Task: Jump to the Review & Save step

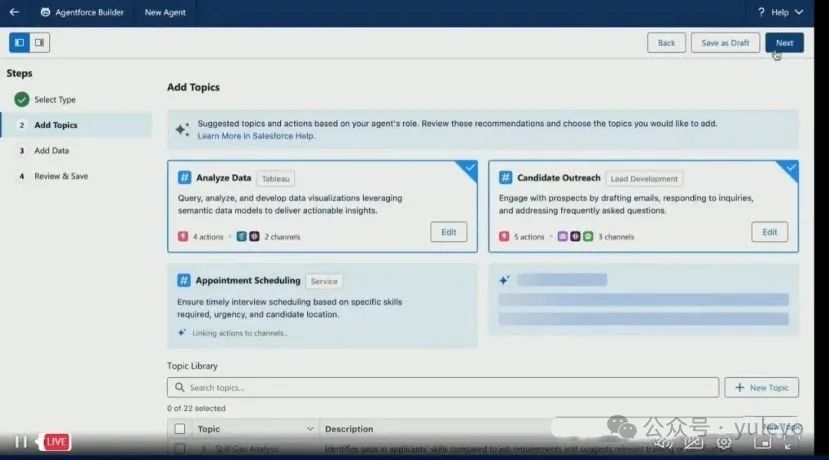Action: click(x=61, y=176)
